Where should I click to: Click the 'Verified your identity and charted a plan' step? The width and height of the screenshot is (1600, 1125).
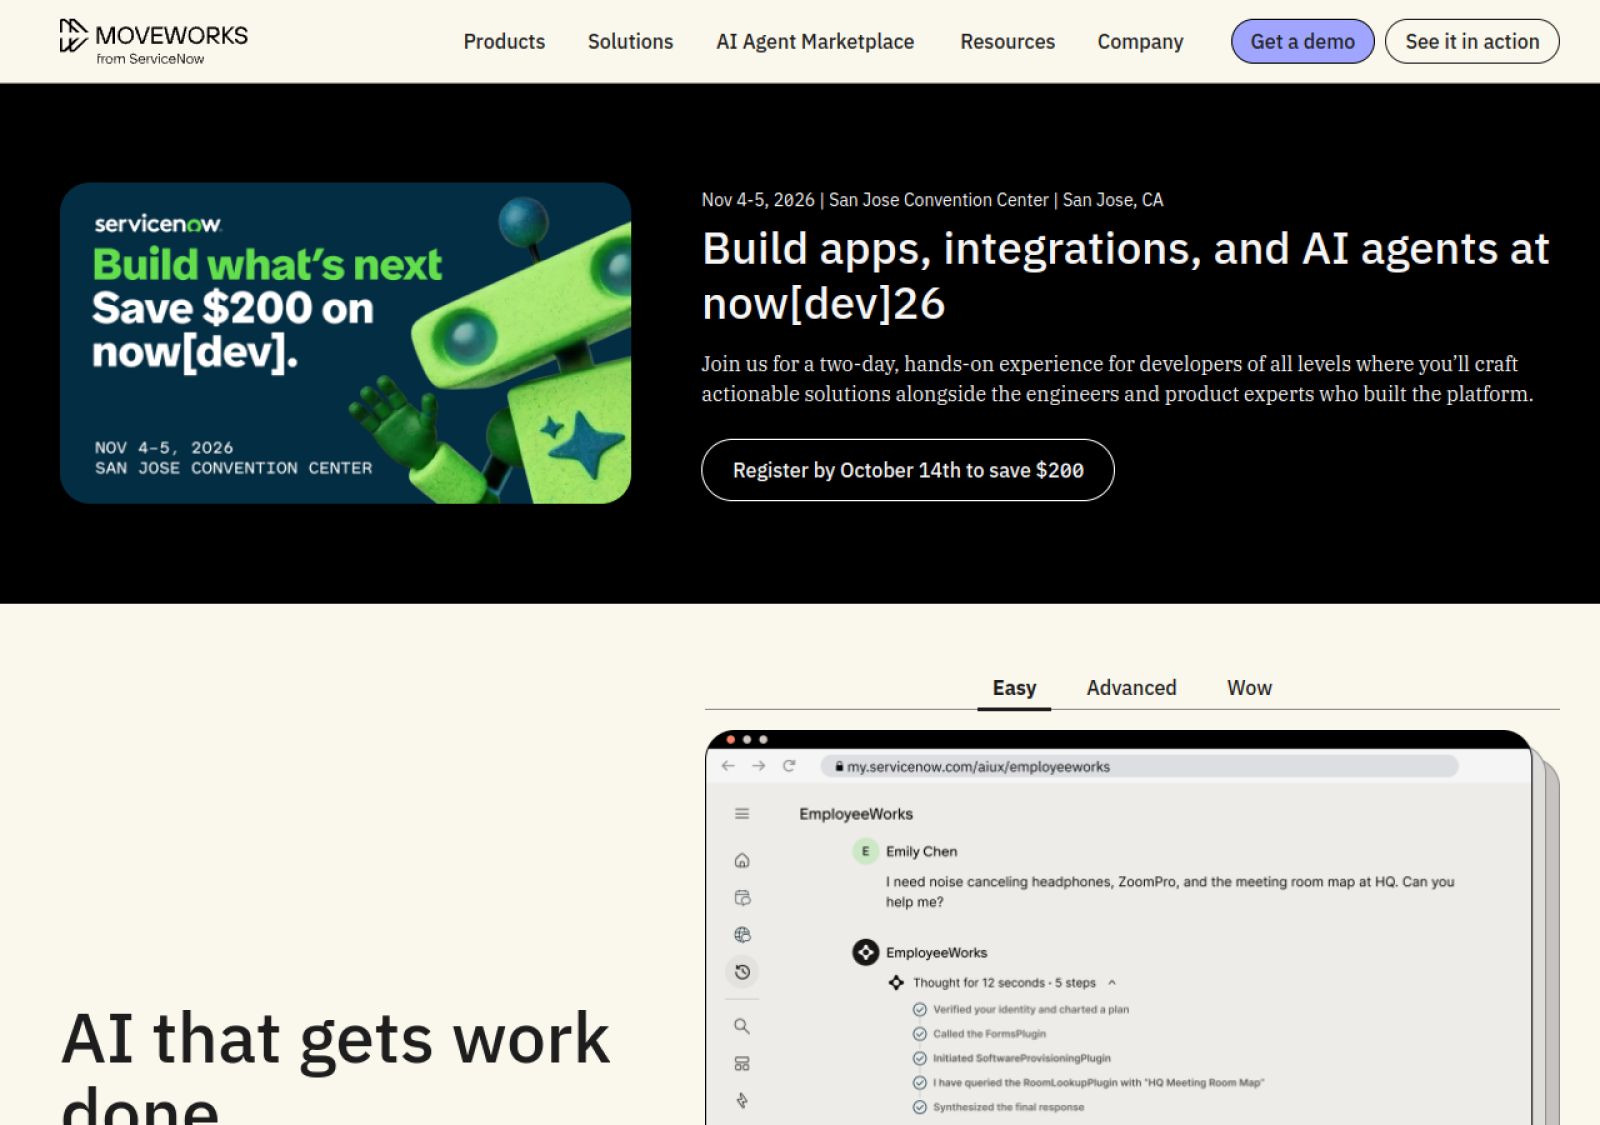point(1030,1009)
